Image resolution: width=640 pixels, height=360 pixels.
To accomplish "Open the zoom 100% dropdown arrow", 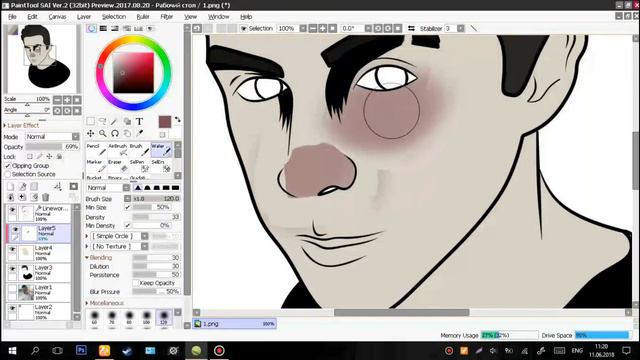I will click(x=303, y=28).
